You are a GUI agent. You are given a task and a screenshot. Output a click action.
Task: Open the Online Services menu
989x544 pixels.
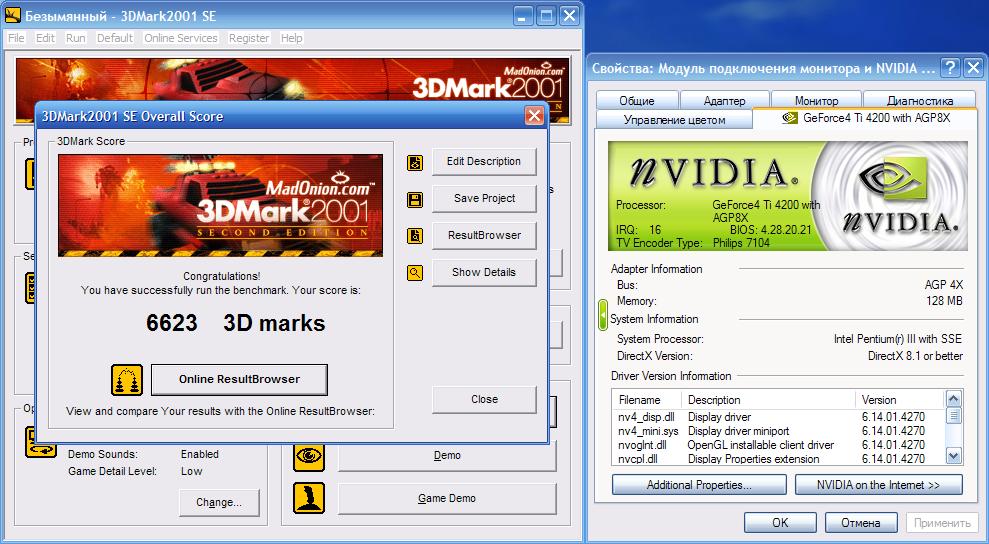click(180, 38)
